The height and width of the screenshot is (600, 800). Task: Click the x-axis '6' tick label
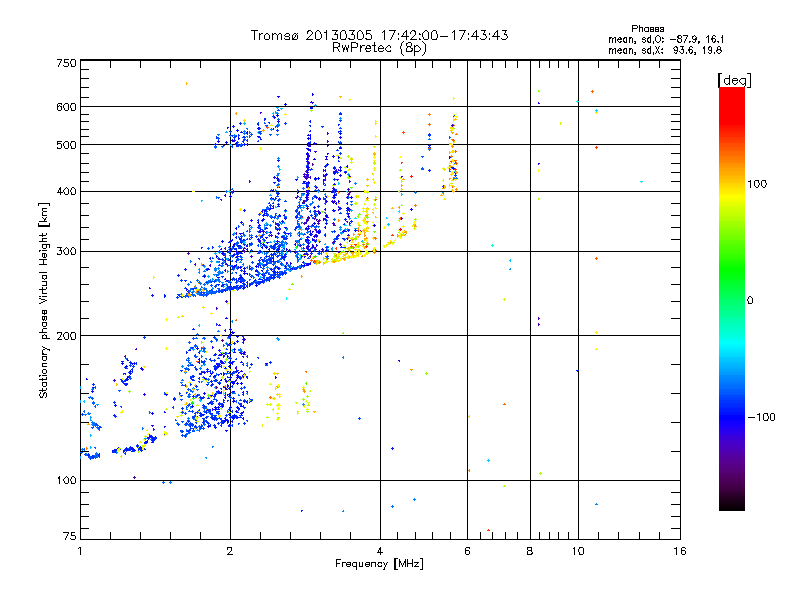coord(467,551)
